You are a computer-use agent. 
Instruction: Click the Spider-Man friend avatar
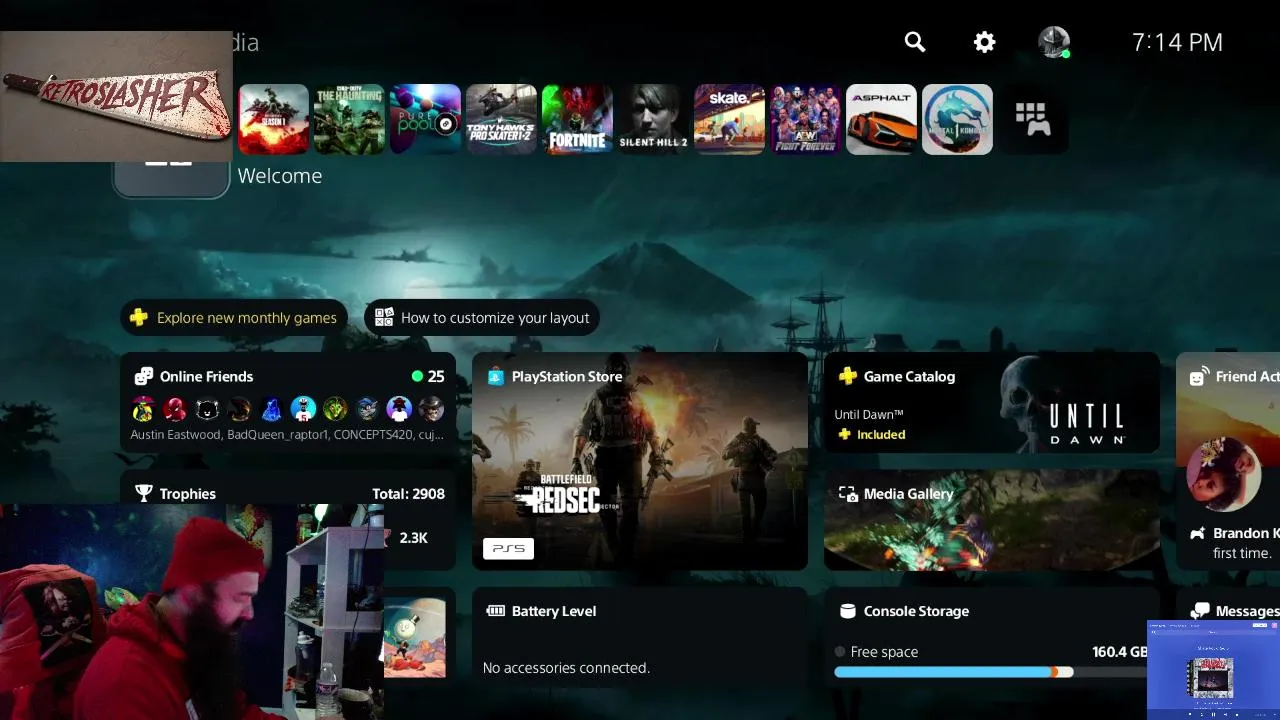point(176,408)
